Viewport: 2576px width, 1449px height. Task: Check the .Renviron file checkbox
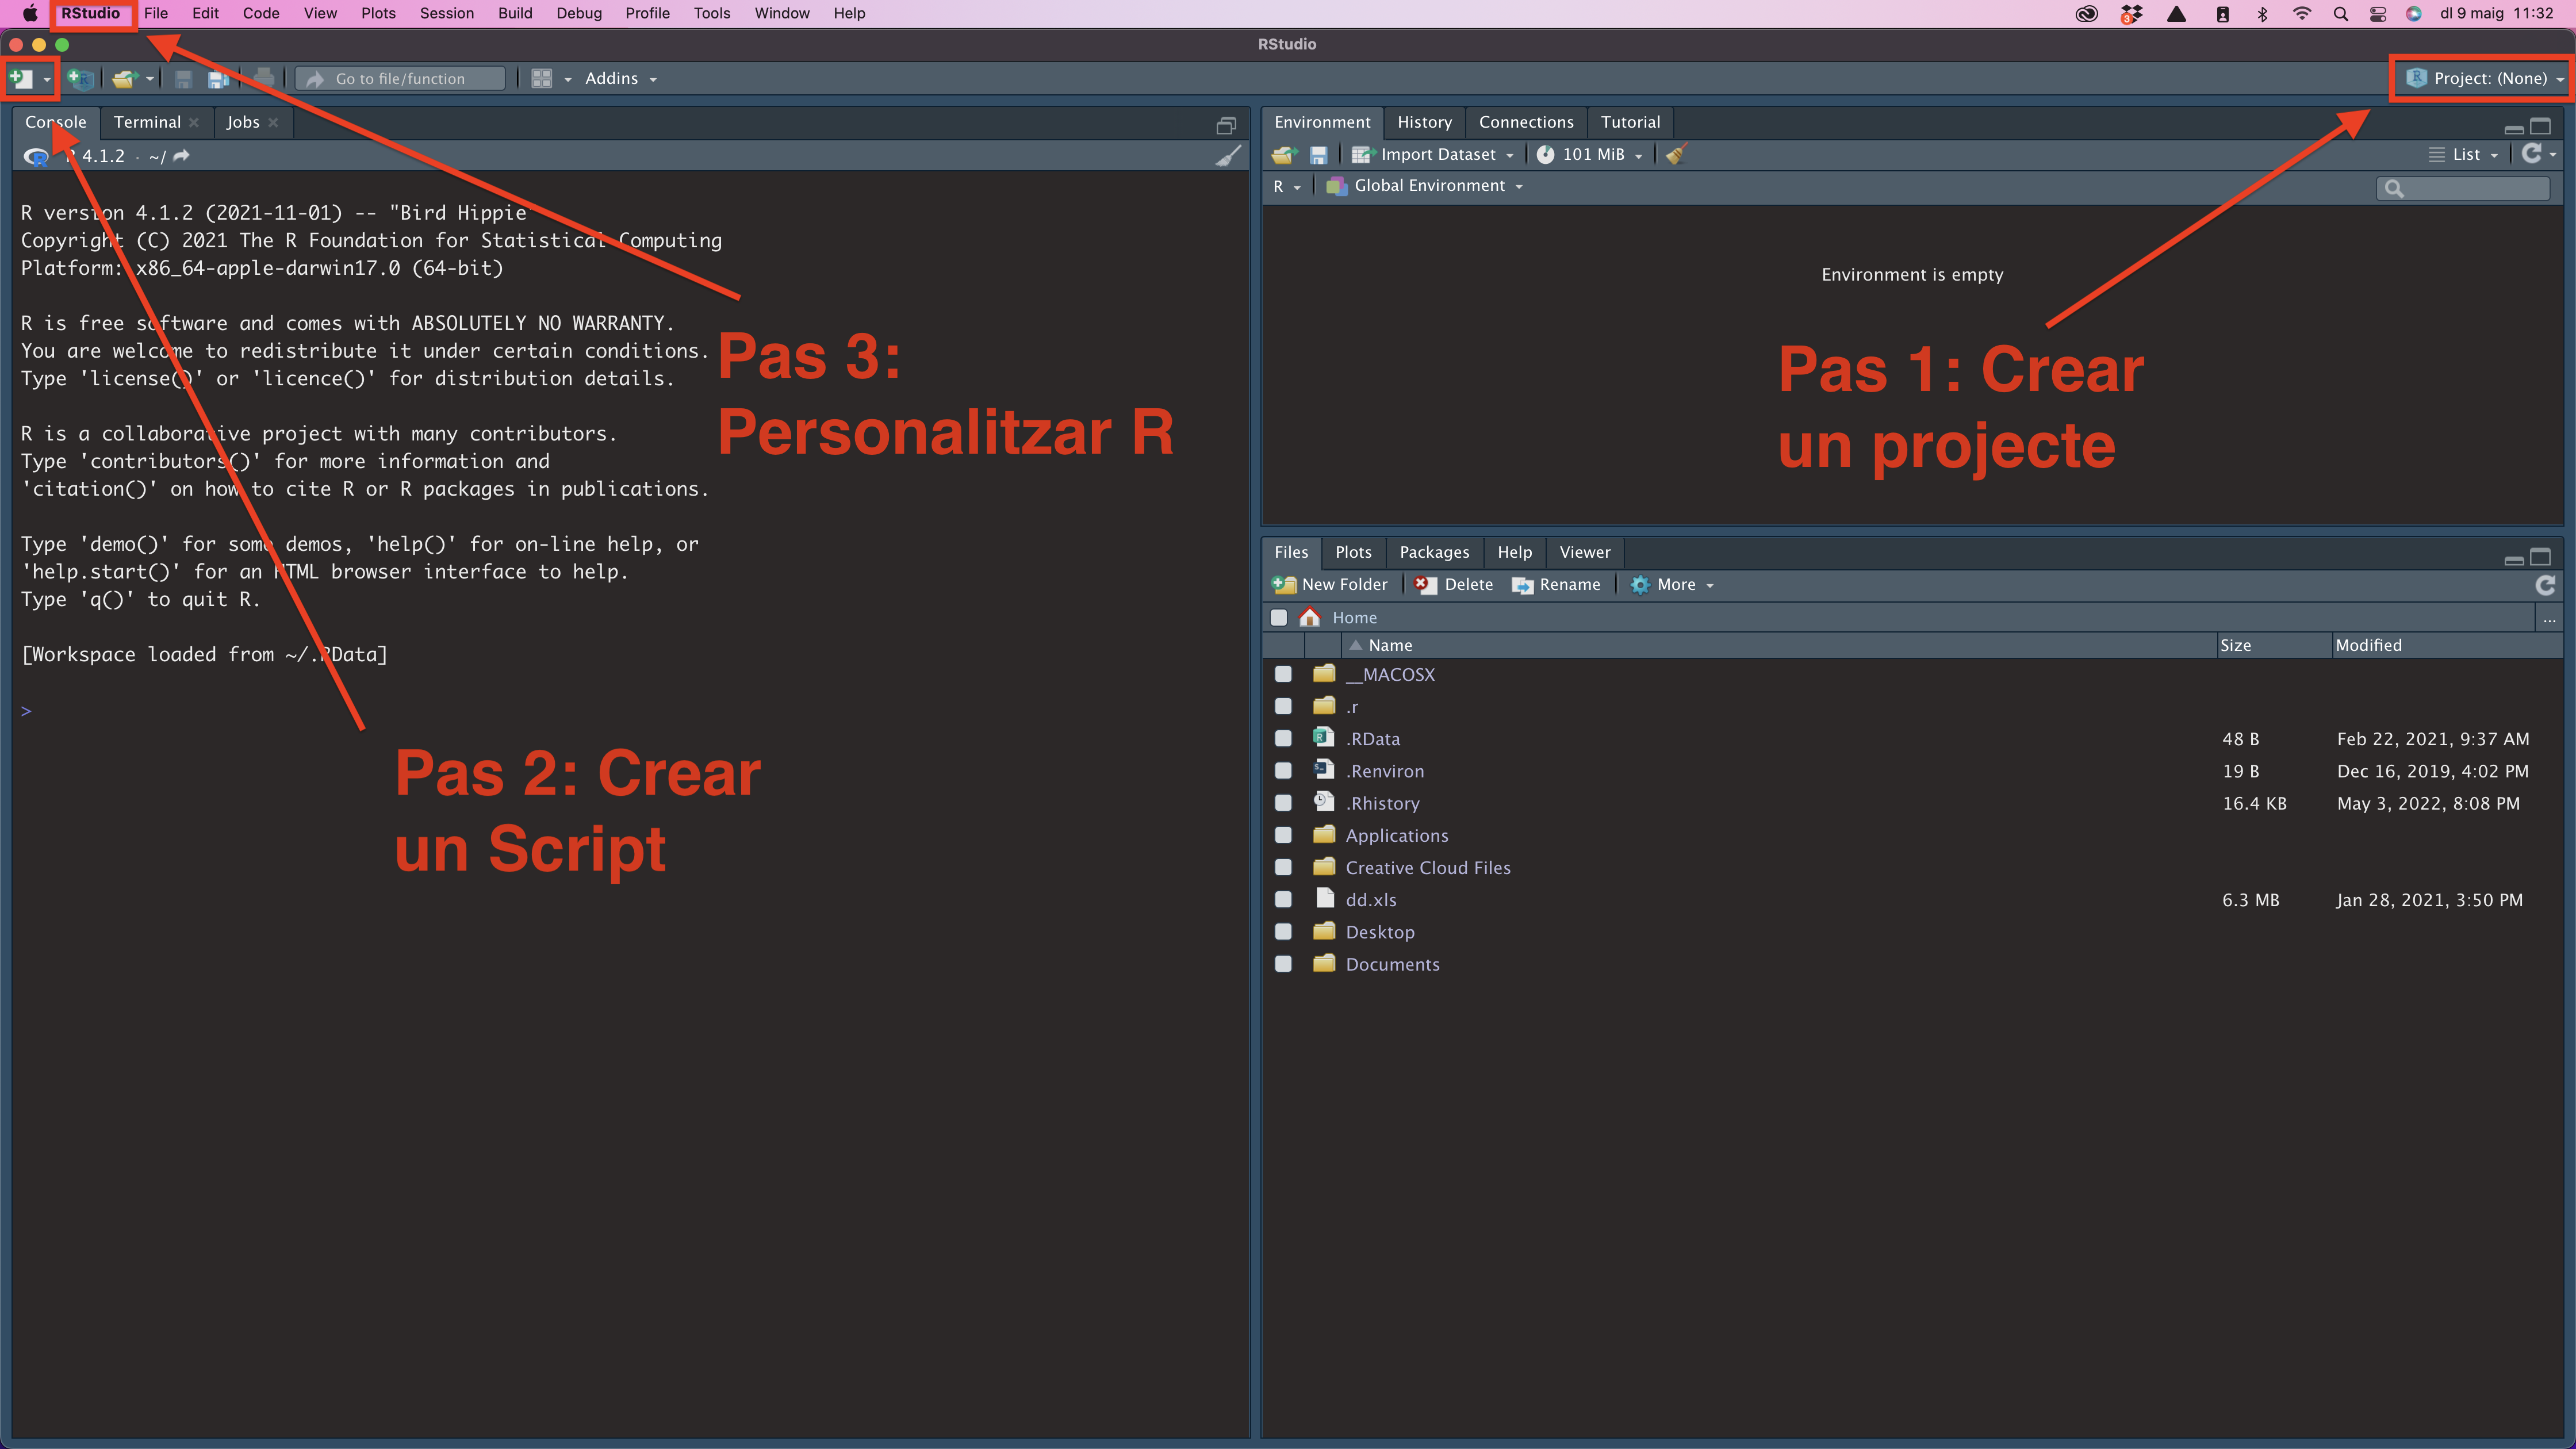pyautogui.click(x=1283, y=770)
